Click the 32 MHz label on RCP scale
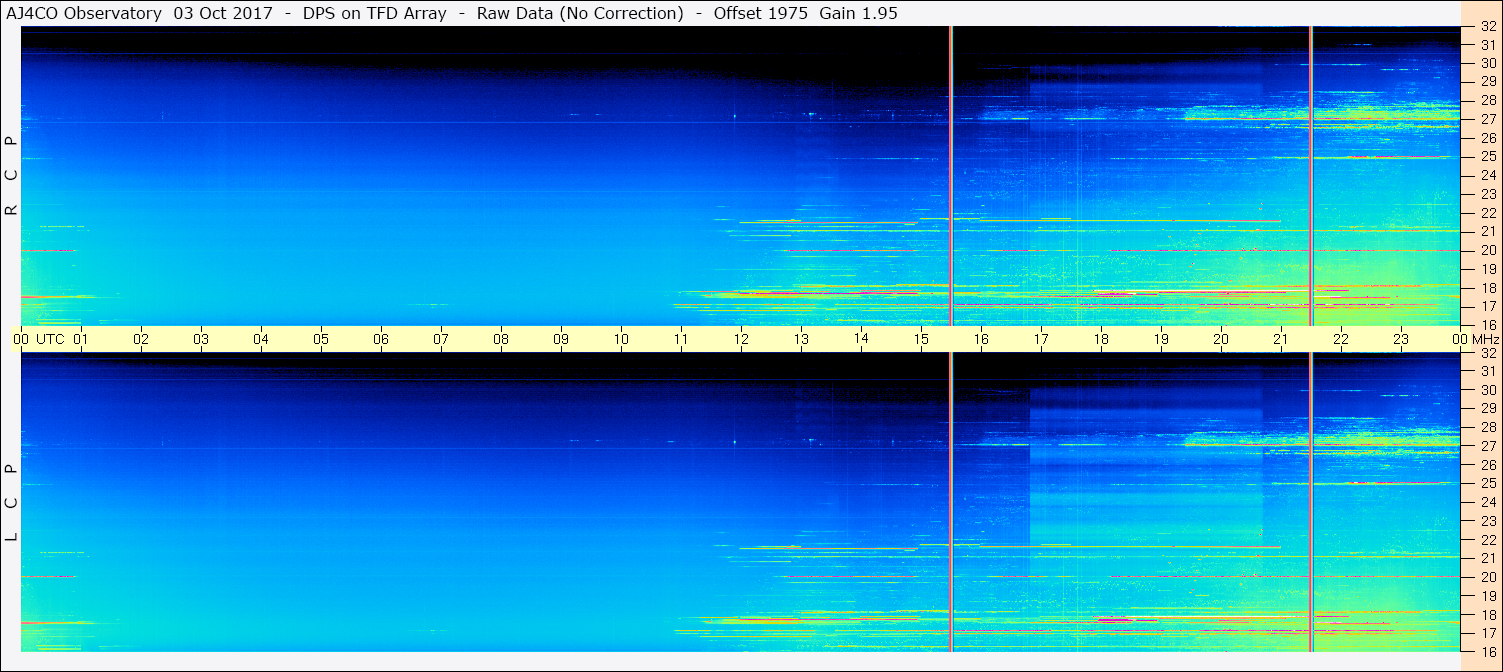1503x672 pixels. [1487, 27]
